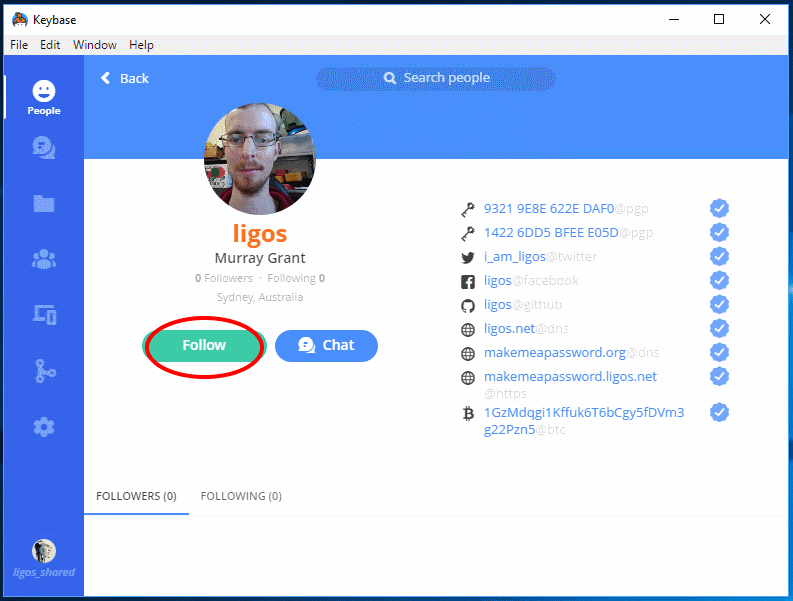
Task: Click the key icon beside 9321 key
Action: 468,209
